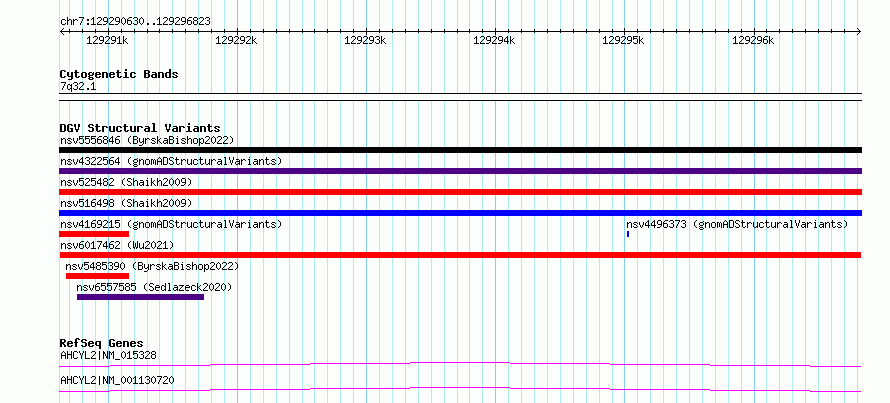The height and width of the screenshot is (403, 890).
Task: Click the red nsv6017462 variant bar
Action: [460, 255]
